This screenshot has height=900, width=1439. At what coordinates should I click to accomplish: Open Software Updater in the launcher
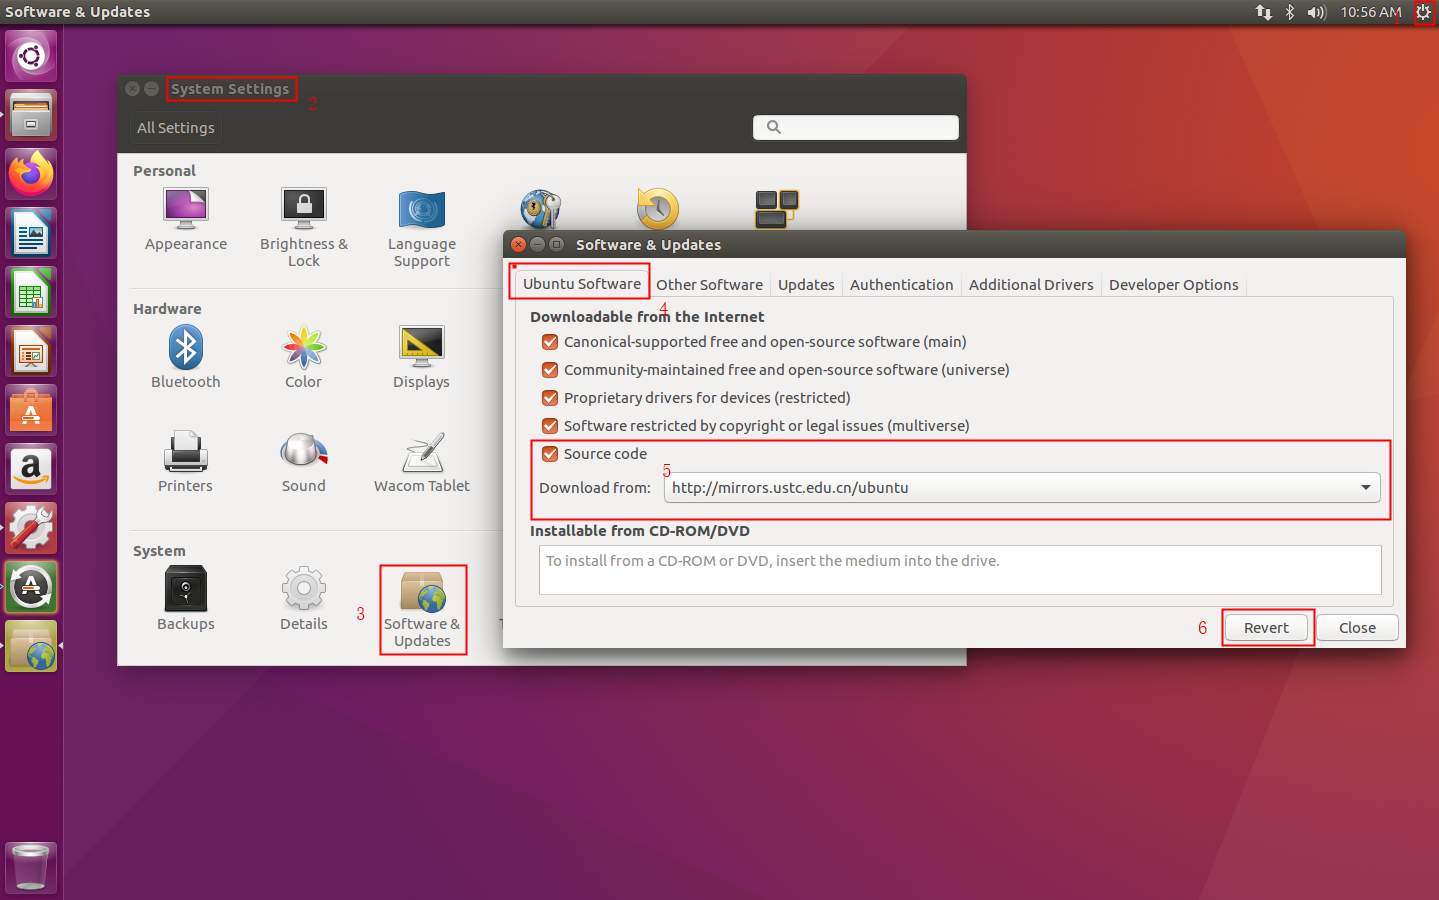point(31,587)
